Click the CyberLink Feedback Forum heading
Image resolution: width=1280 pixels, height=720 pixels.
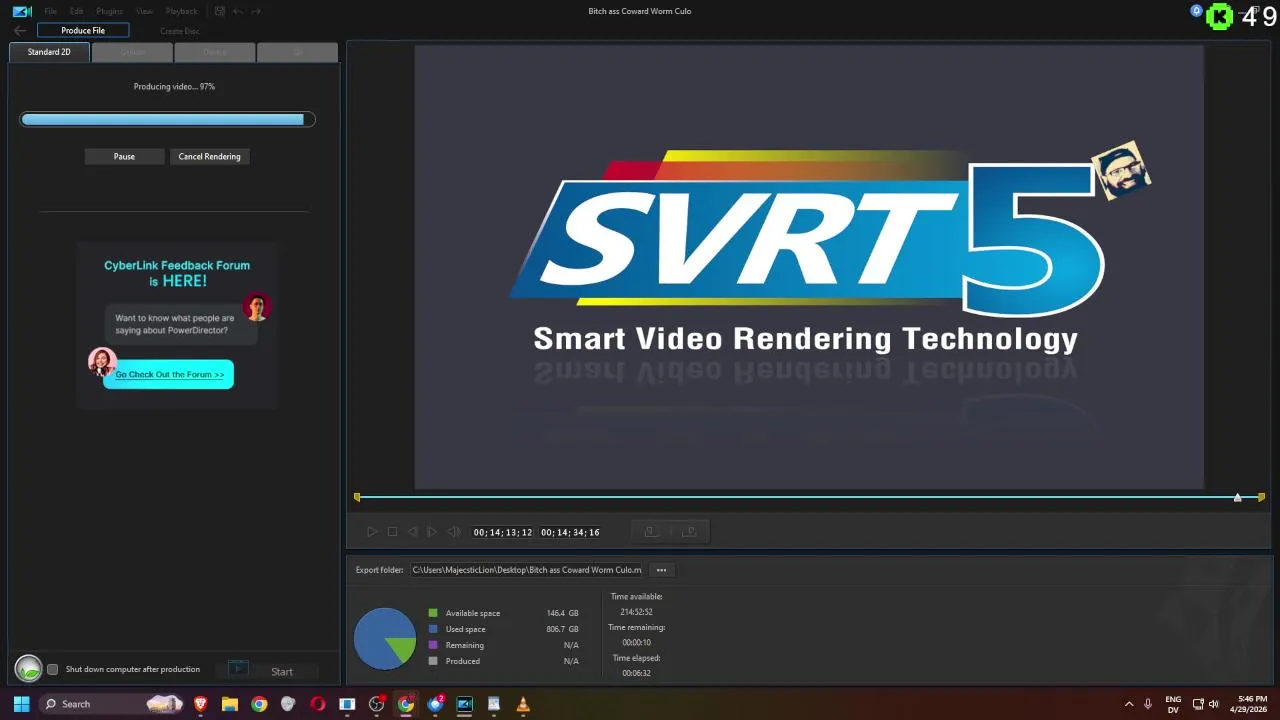point(177,273)
